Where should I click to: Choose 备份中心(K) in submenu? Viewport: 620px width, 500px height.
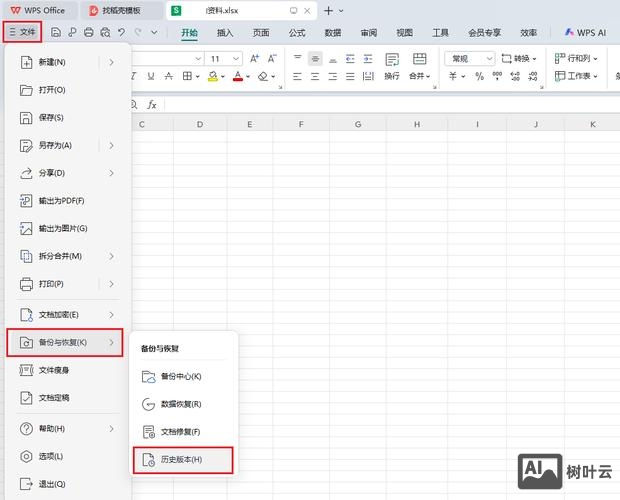tap(183, 377)
